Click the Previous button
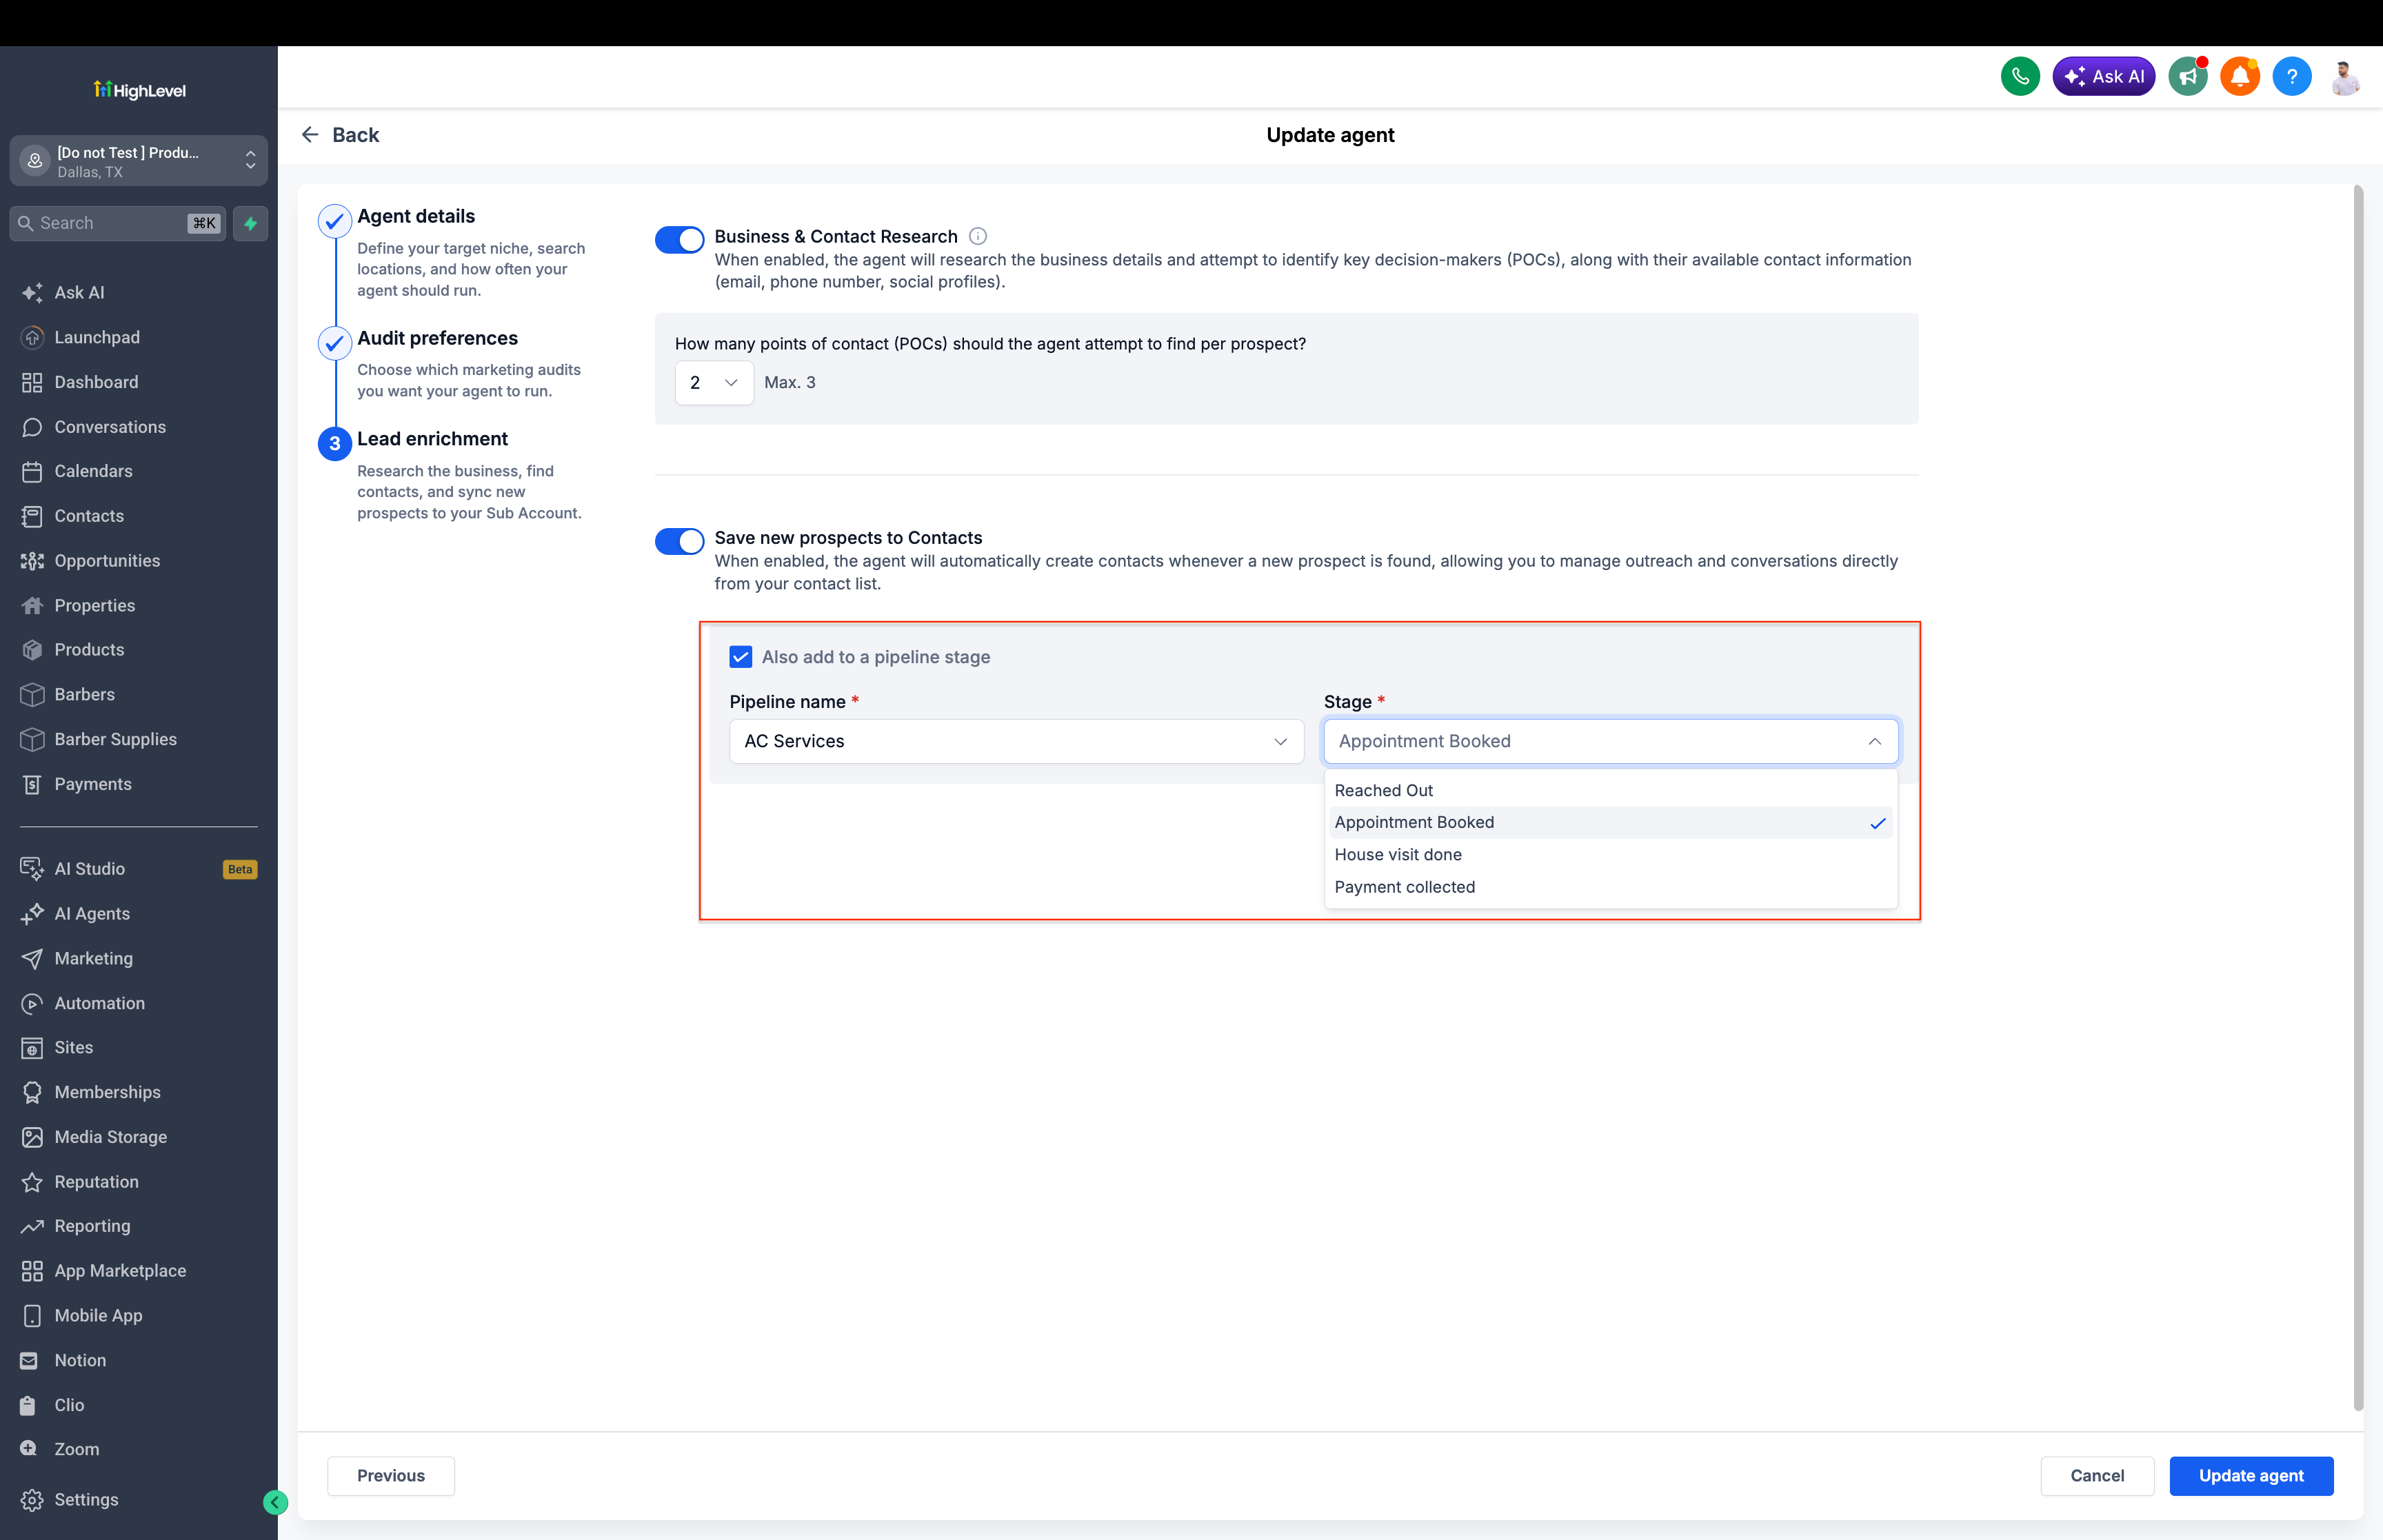The image size is (2383, 1540). coord(391,1476)
